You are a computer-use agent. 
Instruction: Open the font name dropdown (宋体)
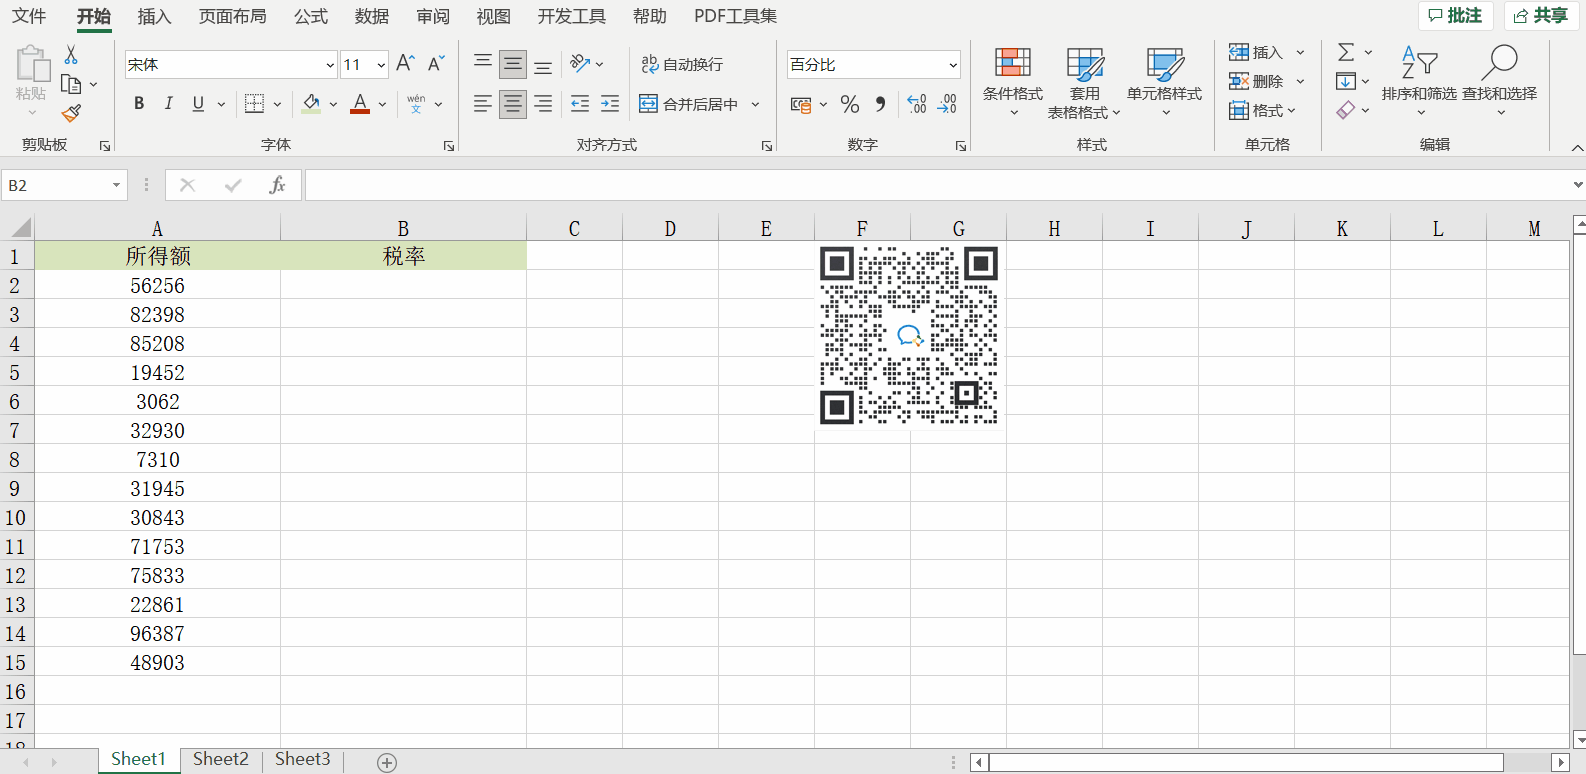coord(330,65)
